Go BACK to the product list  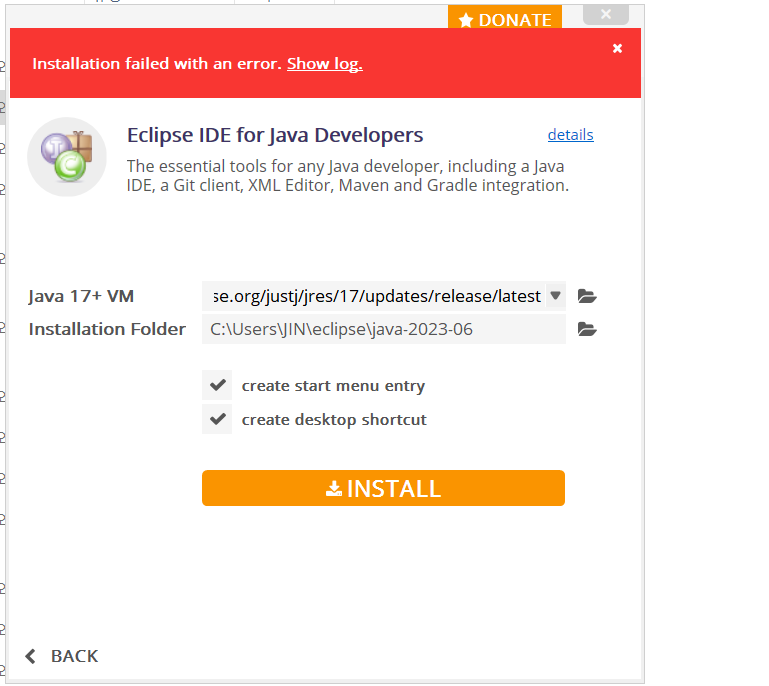pyautogui.click(x=62, y=656)
